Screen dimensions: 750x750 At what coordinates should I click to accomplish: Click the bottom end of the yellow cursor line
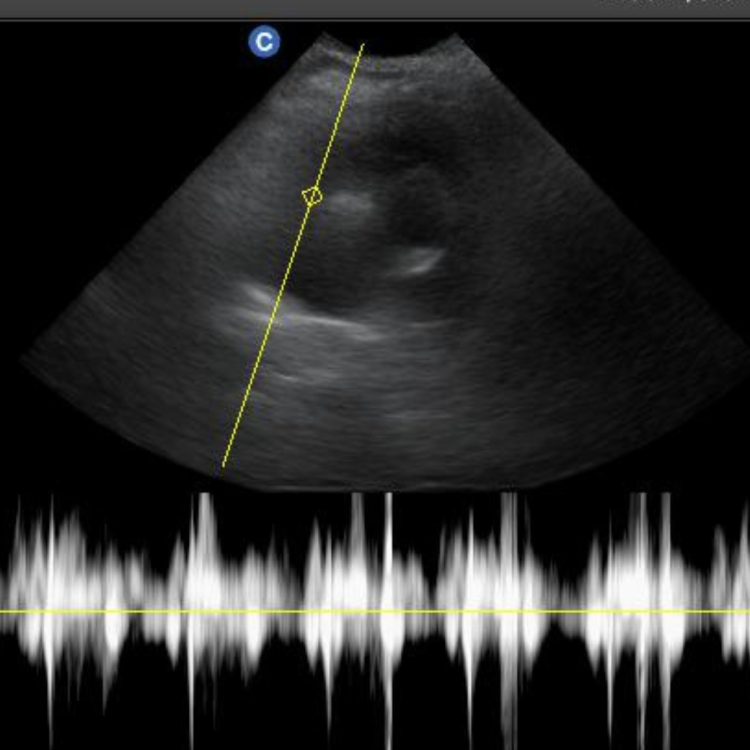[223, 465]
